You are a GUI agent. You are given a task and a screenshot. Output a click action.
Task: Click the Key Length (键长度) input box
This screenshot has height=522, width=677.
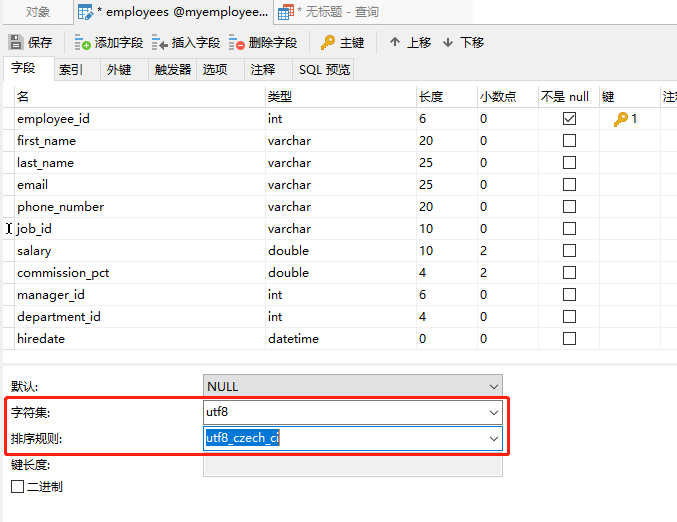[353, 464]
